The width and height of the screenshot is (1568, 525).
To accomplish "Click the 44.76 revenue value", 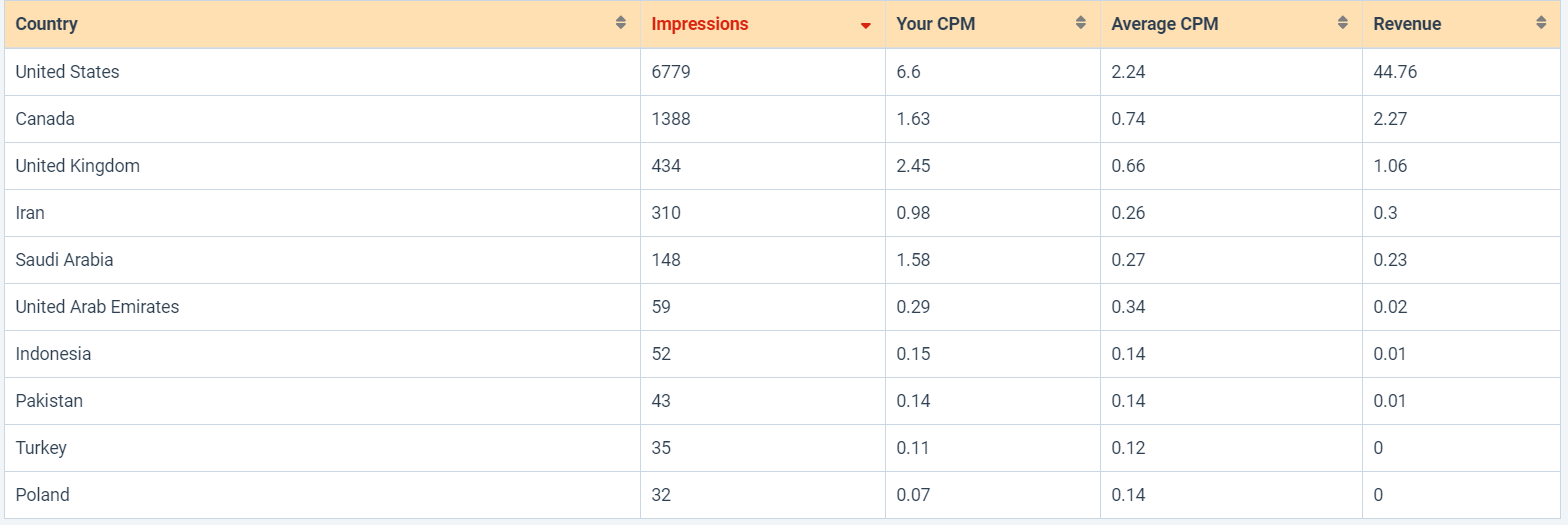I will (x=1395, y=72).
